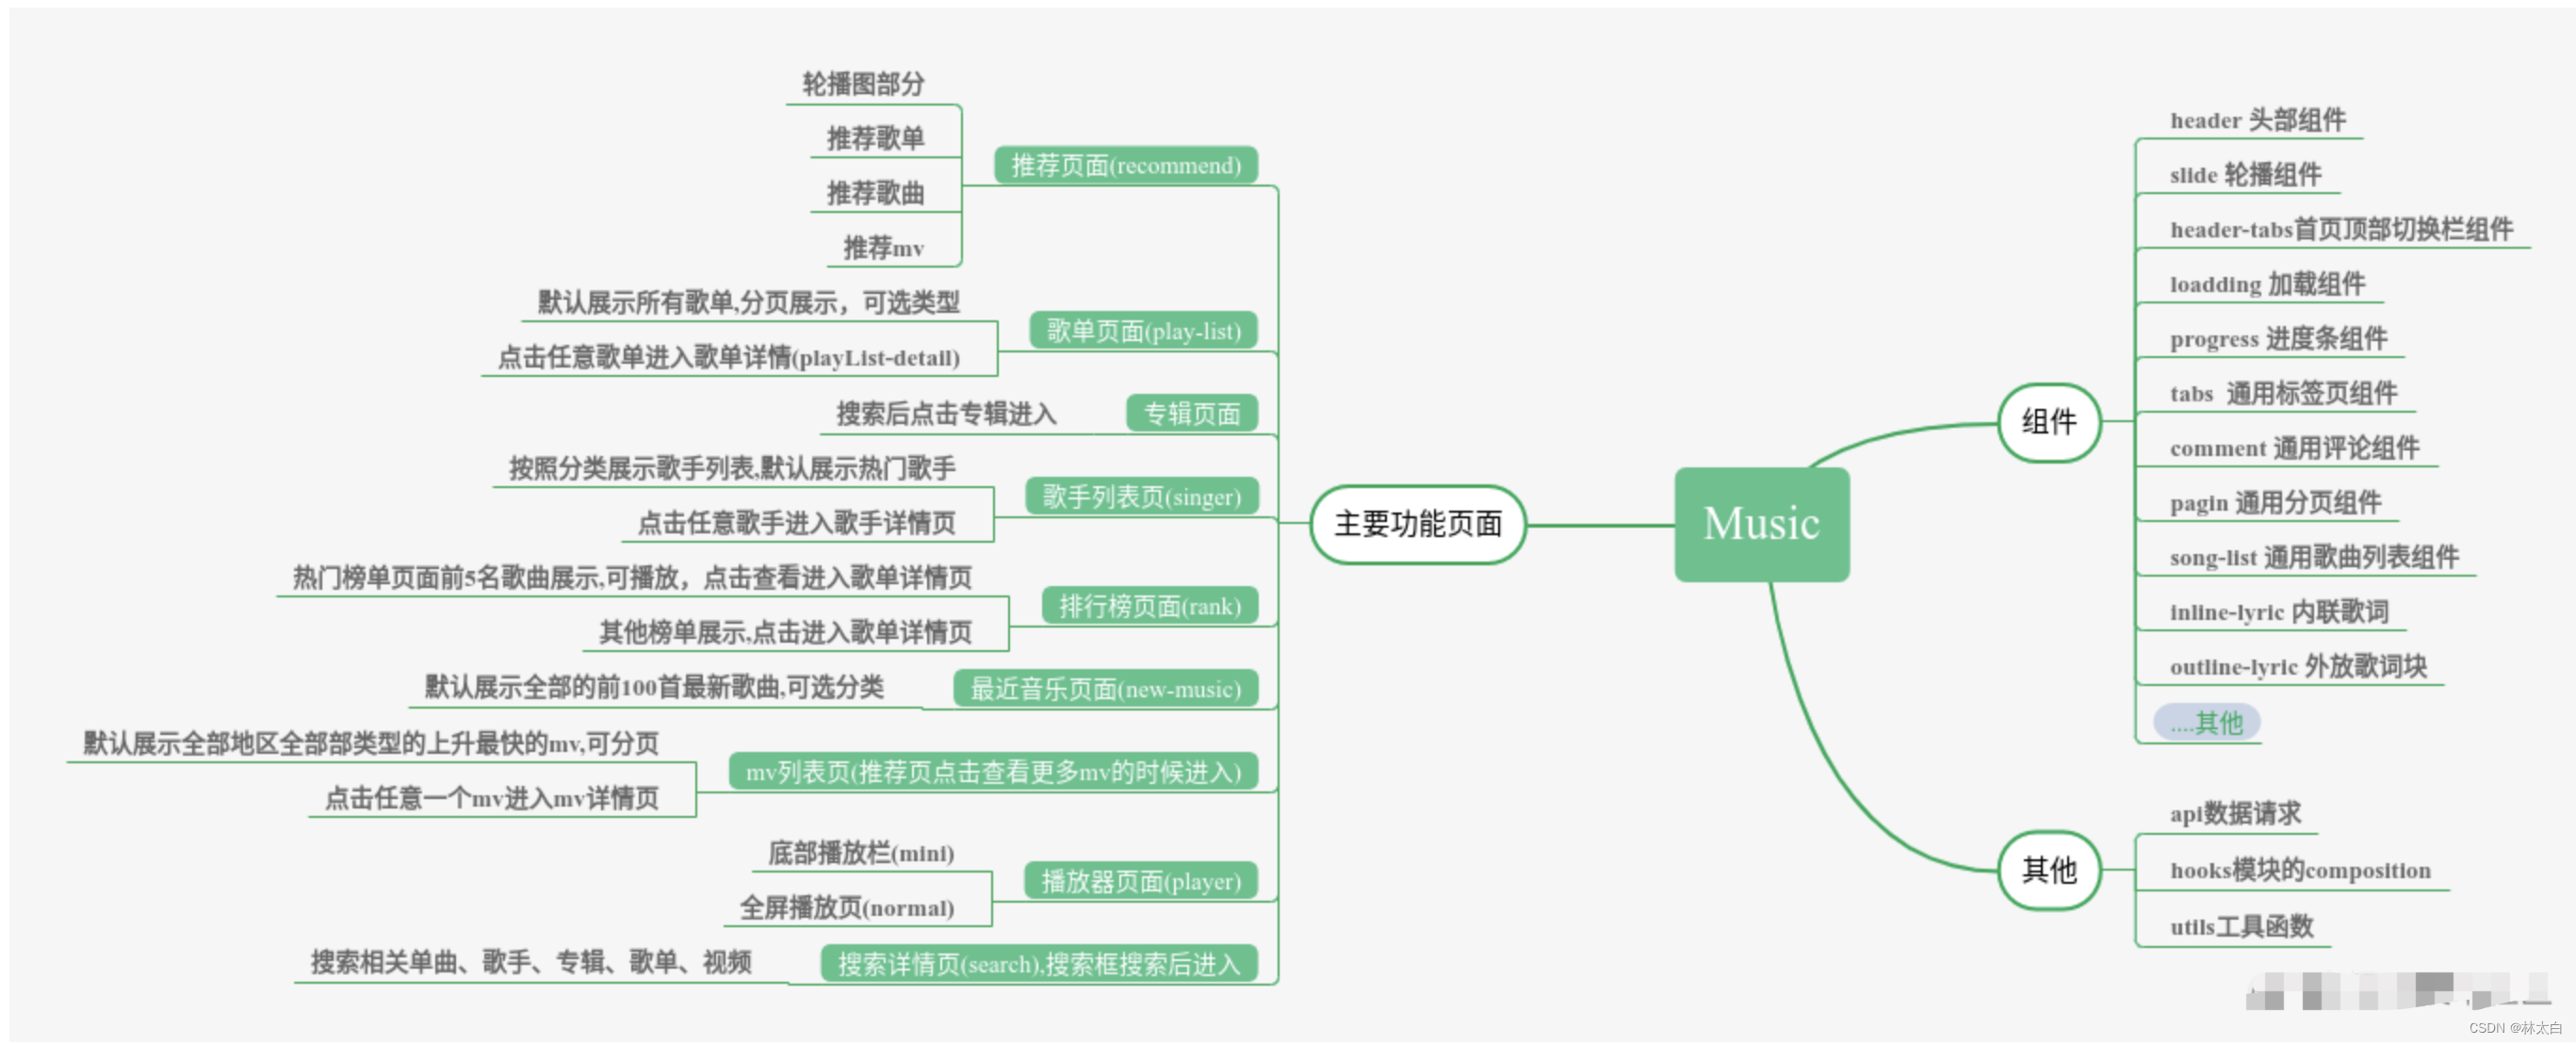
Task: Select the 主要功能页面 node
Action: point(1417,524)
